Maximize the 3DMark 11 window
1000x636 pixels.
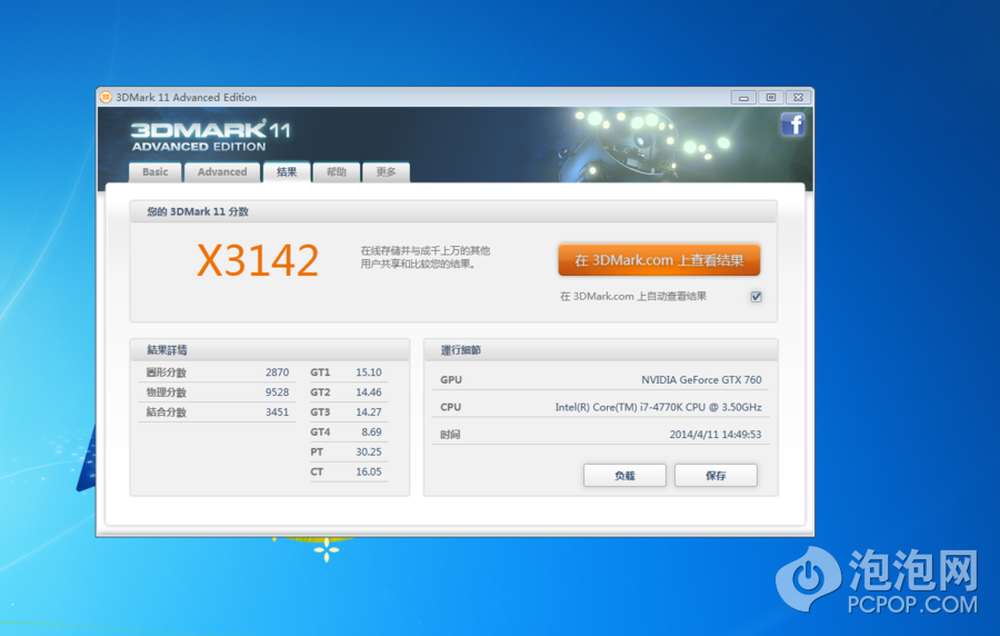(x=770, y=97)
